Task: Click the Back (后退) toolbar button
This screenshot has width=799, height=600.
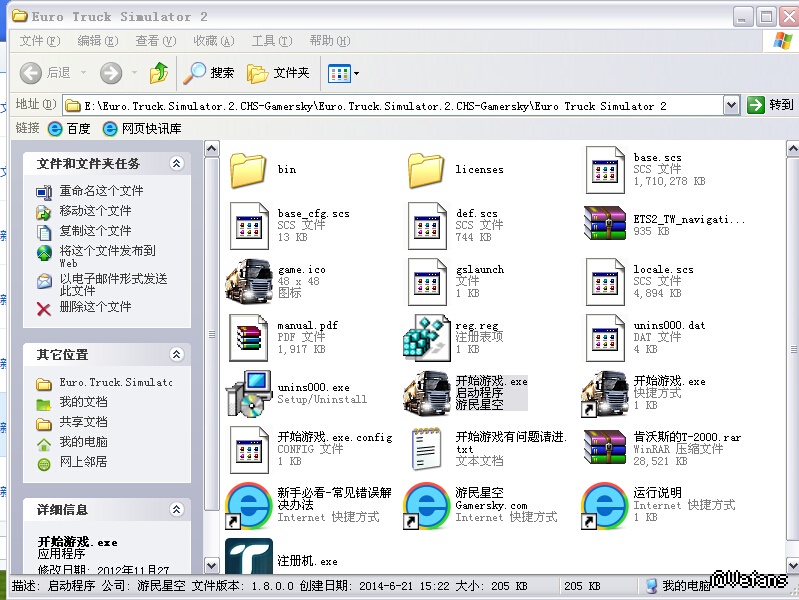Action: point(45,73)
